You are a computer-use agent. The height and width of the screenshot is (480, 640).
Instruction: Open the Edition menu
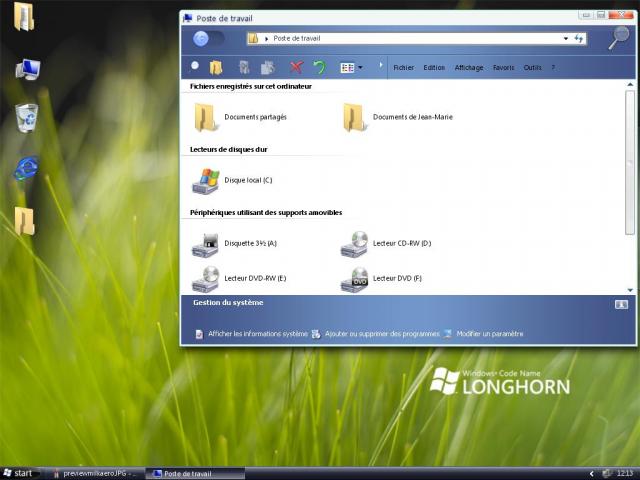tap(434, 68)
